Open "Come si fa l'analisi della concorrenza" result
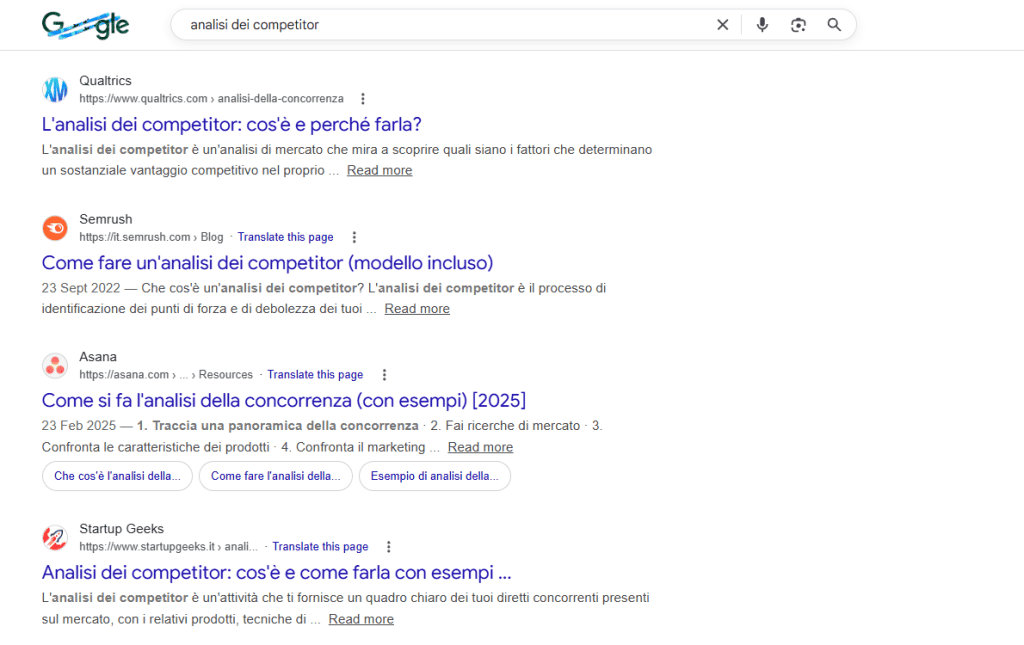This screenshot has height=645, width=1024. [283, 400]
